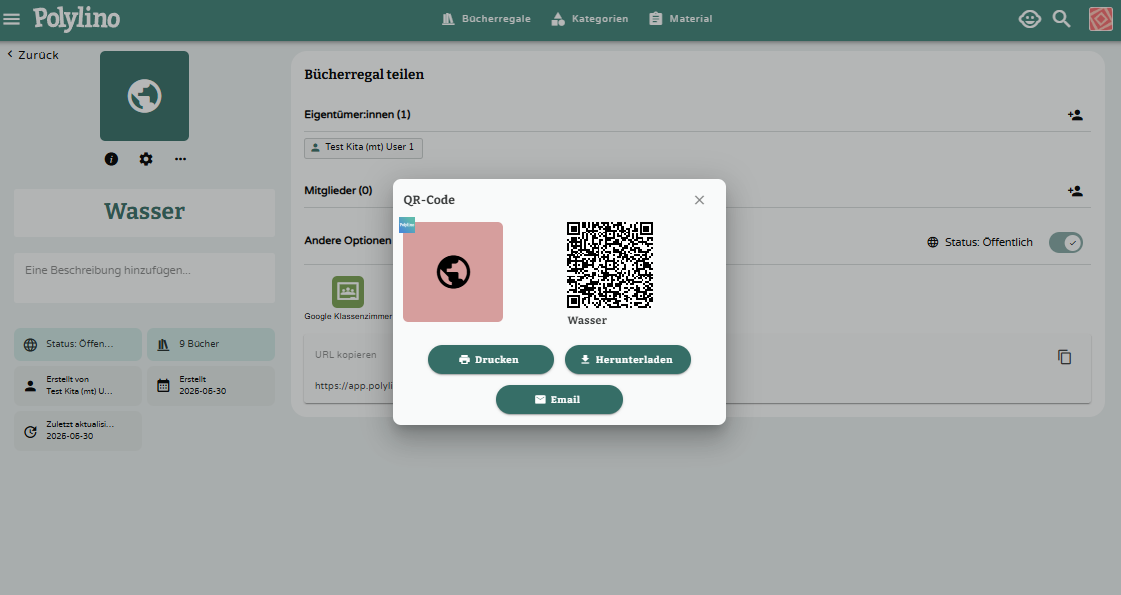1121x595 pixels.
Task: Open the three-dots more options menu
Action: (180, 159)
